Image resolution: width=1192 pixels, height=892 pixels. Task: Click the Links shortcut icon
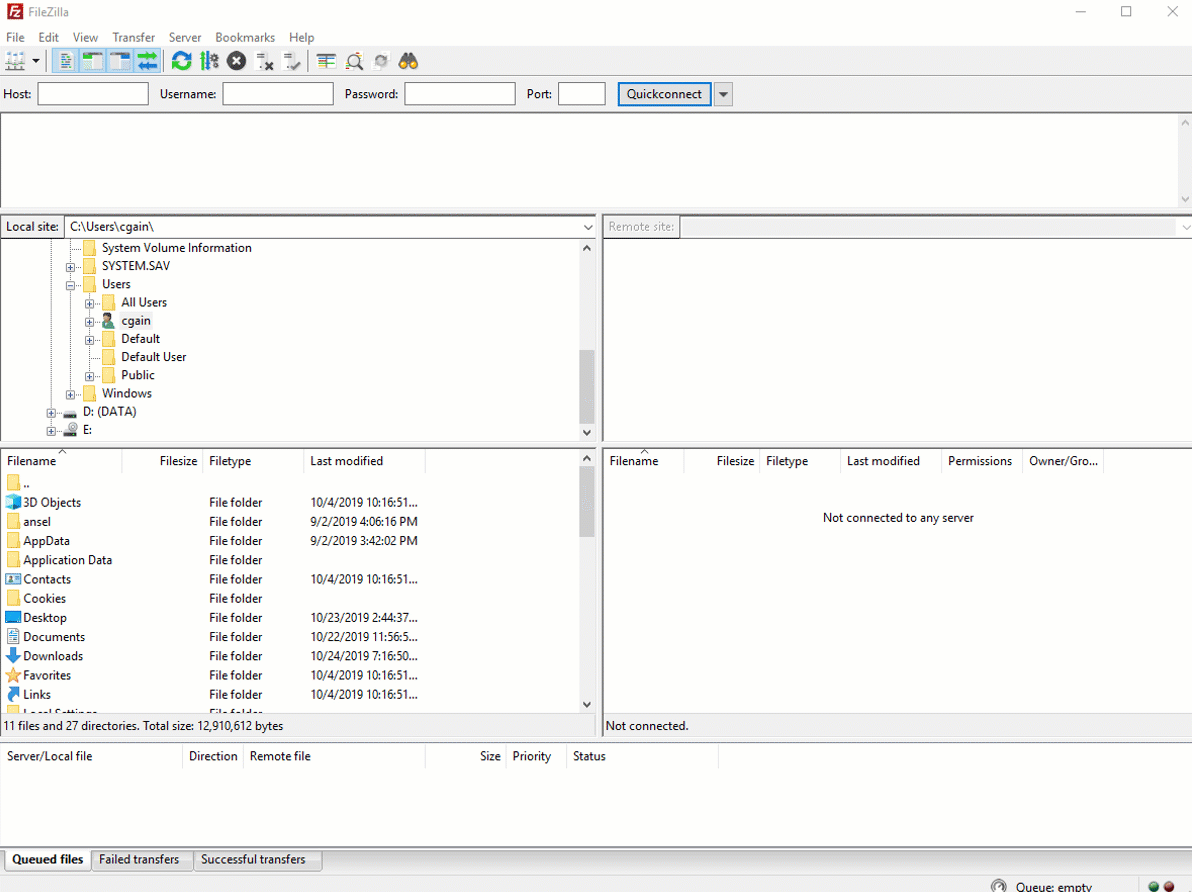point(13,694)
